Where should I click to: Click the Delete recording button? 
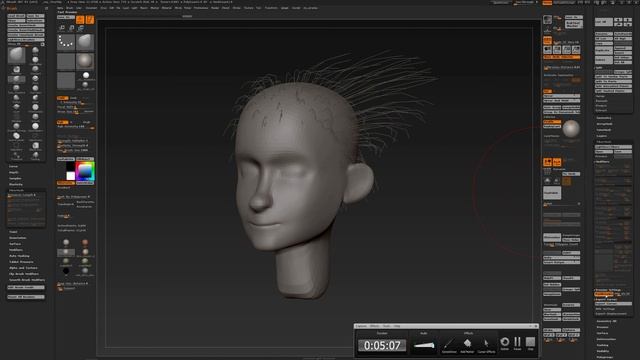coord(505,343)
